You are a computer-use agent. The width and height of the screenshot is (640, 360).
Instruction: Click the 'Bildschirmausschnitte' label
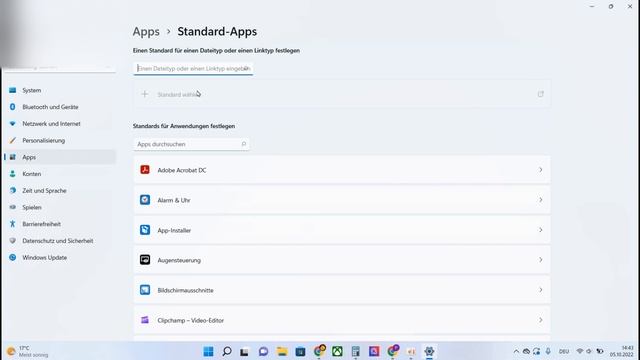click(x=185, y=291)
